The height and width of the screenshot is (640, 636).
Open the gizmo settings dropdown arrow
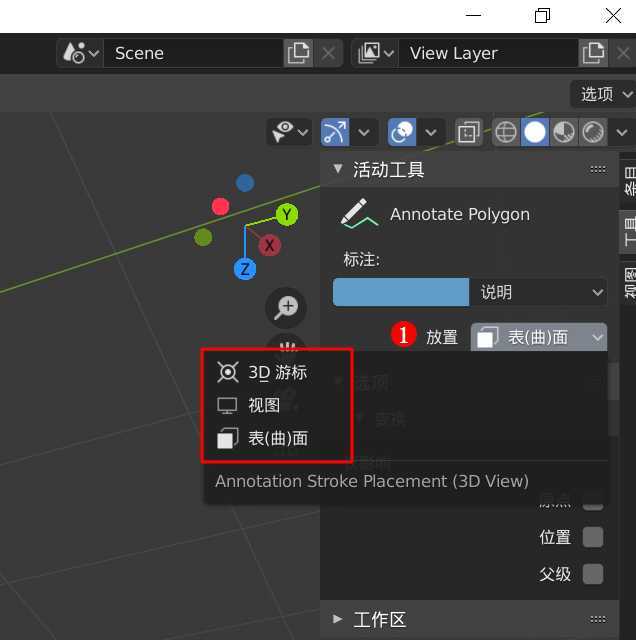(364, 132)
